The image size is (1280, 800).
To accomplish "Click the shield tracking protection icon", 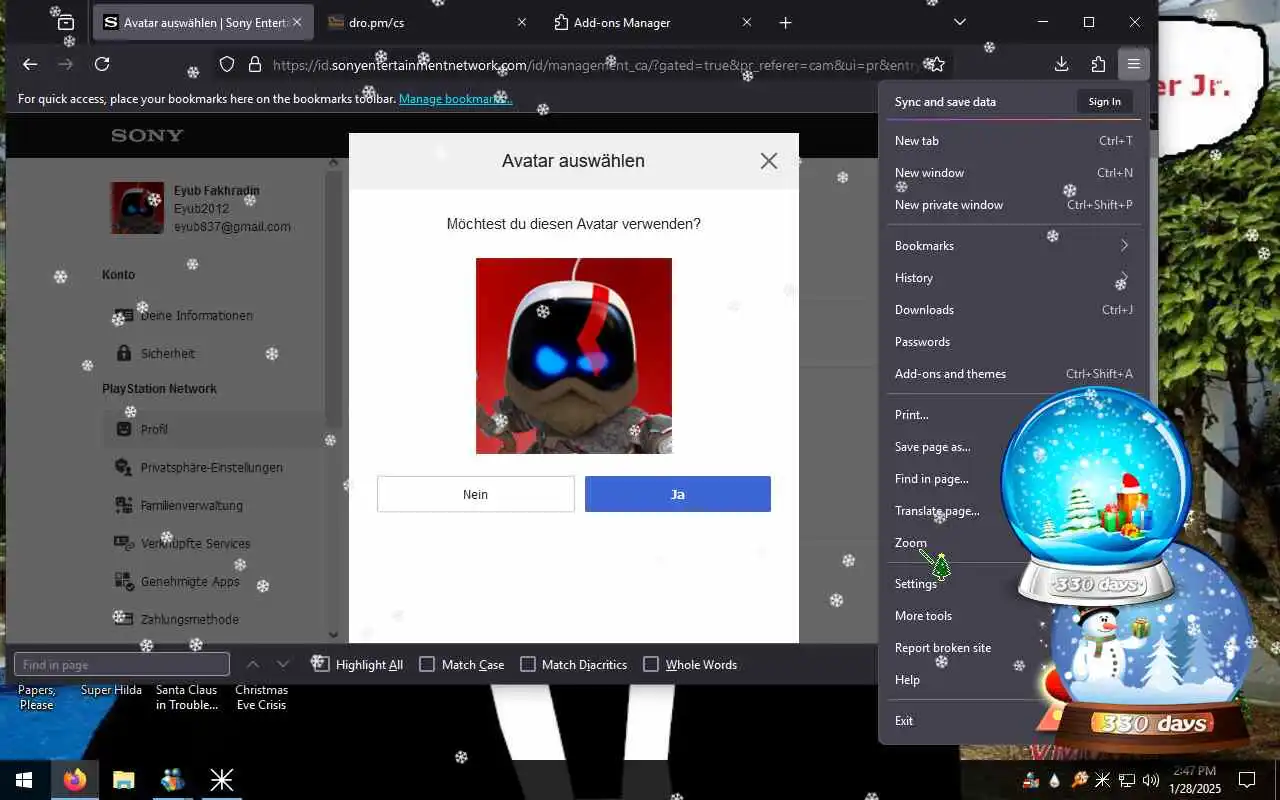I will click(227, 64).
